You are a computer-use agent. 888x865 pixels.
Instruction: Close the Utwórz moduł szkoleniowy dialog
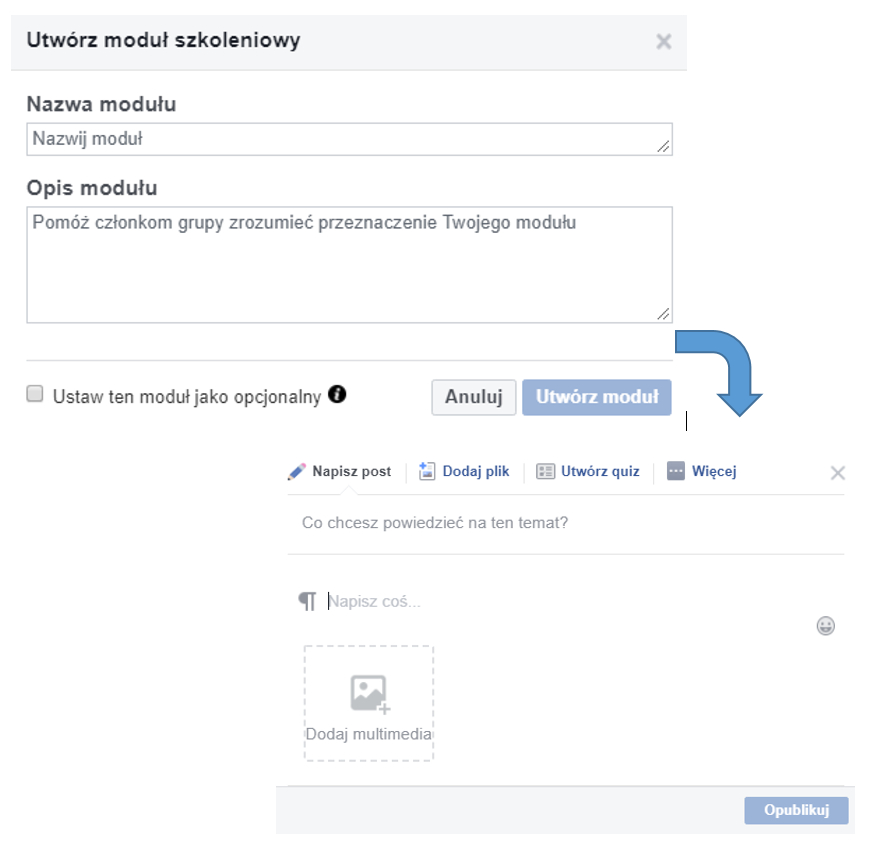[x=664, y=41]
